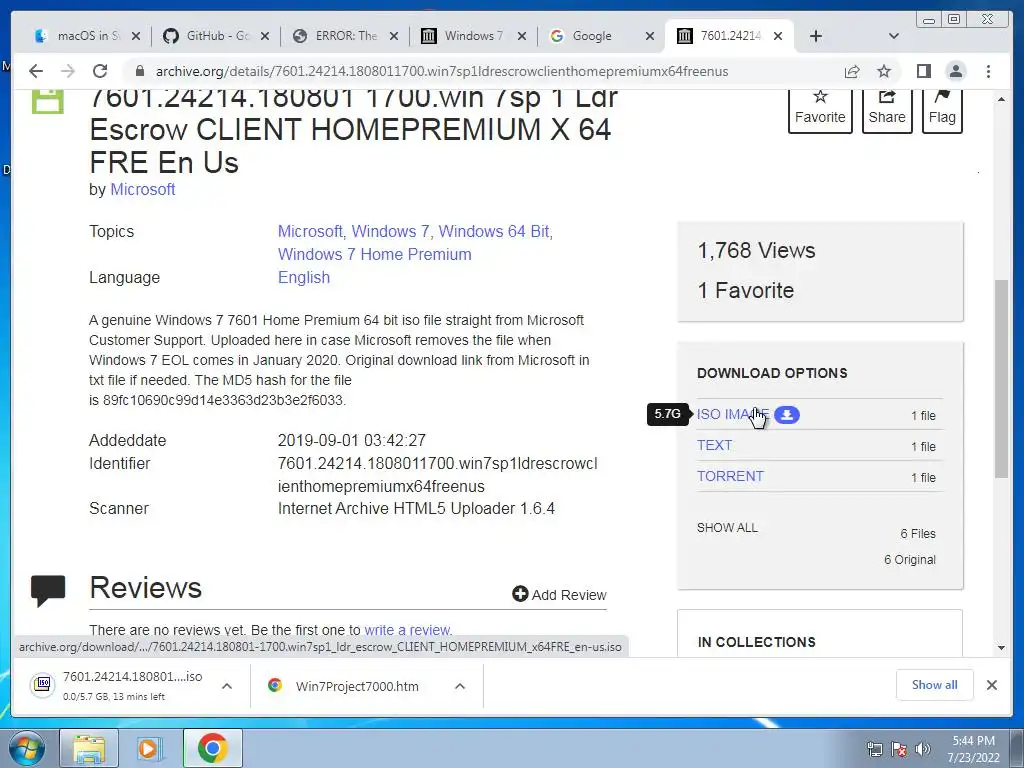The image size is (1024, 768).
Task: Click the address bar URL
Action: (x=441, y=71)
